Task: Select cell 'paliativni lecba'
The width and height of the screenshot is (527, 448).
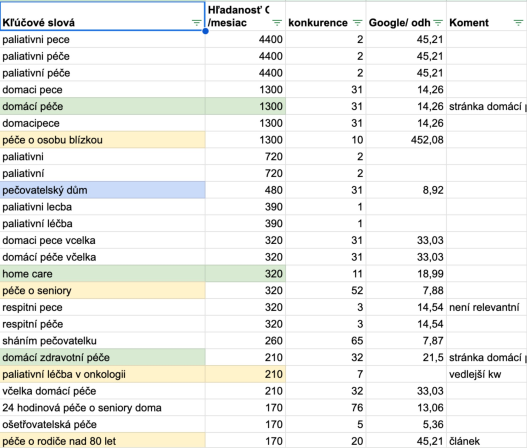Action: click(x=103, y=207)
